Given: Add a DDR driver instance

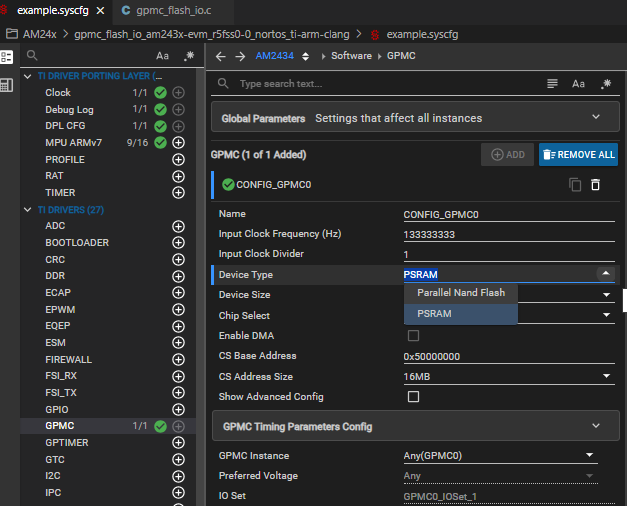Looking at the screenshot, I should (178, 276).
